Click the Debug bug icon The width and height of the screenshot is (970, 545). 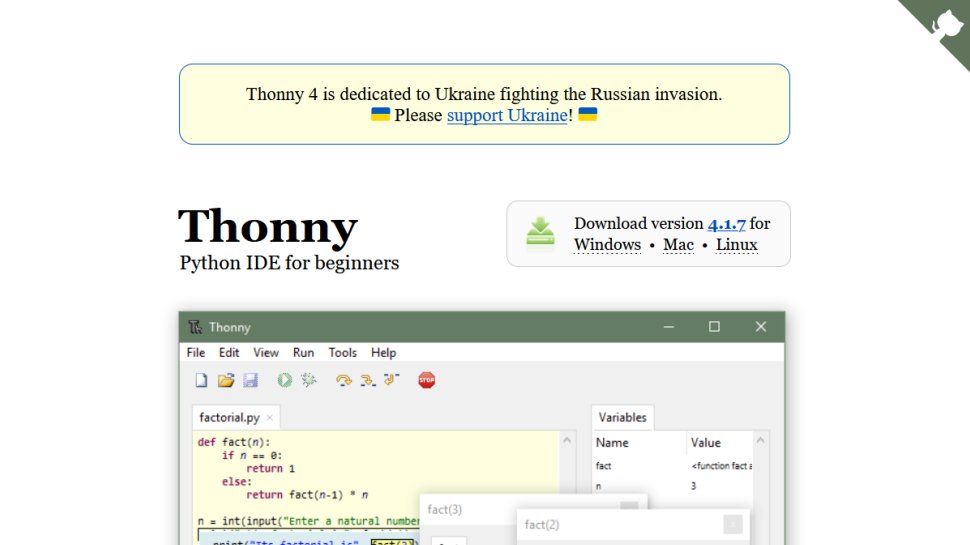pyautogui.click(x=309, y=380)
